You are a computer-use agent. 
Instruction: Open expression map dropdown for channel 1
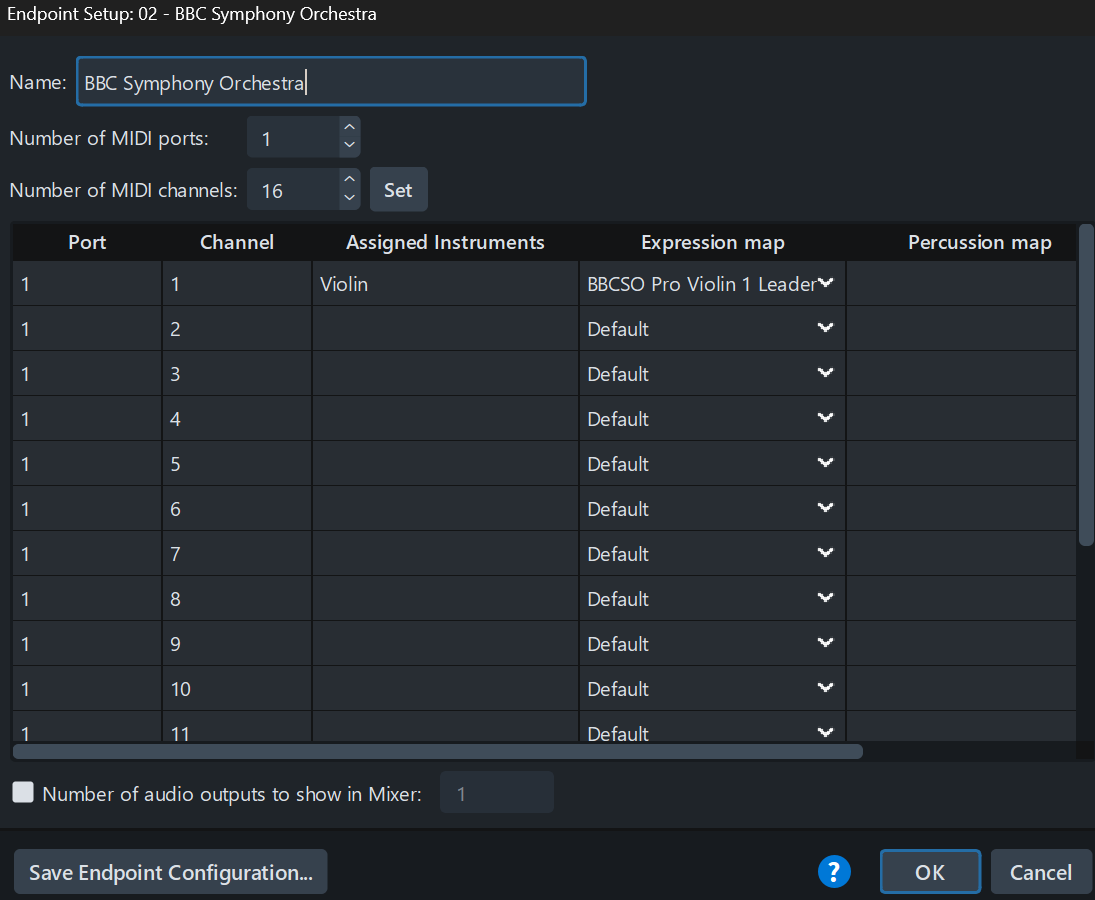pos(825,283)
